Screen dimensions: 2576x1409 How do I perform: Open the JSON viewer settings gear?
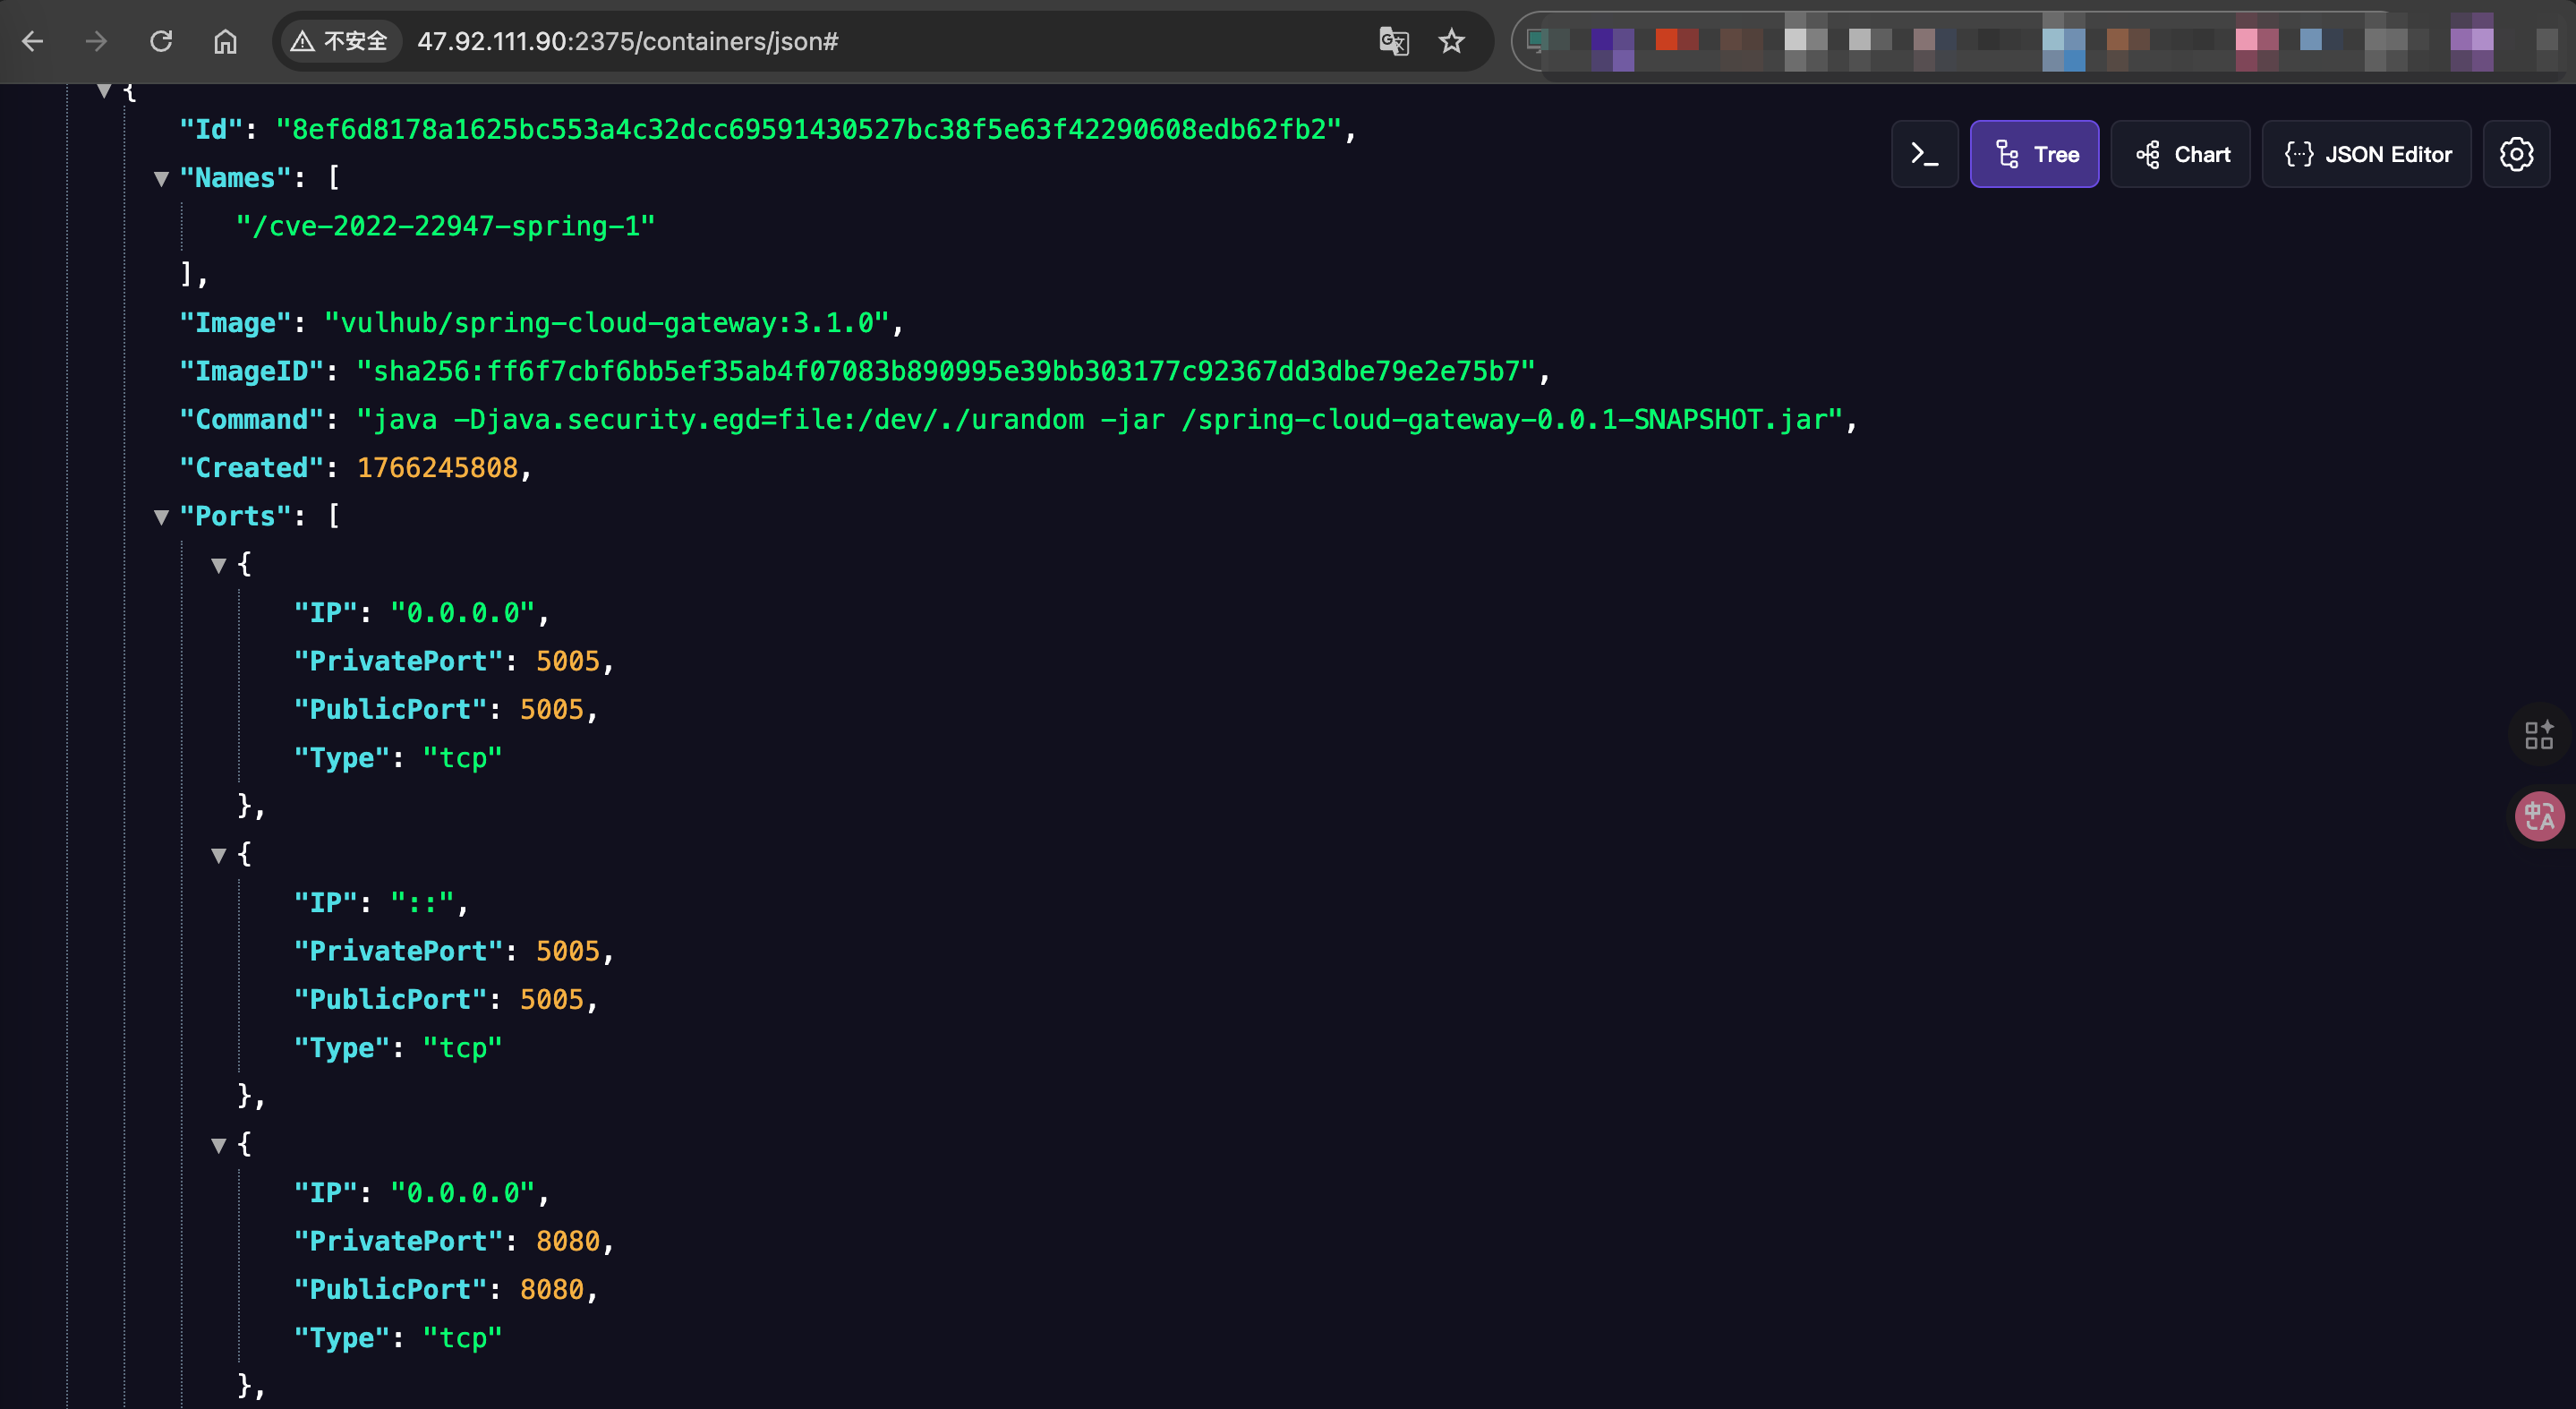pos(2516,154)
